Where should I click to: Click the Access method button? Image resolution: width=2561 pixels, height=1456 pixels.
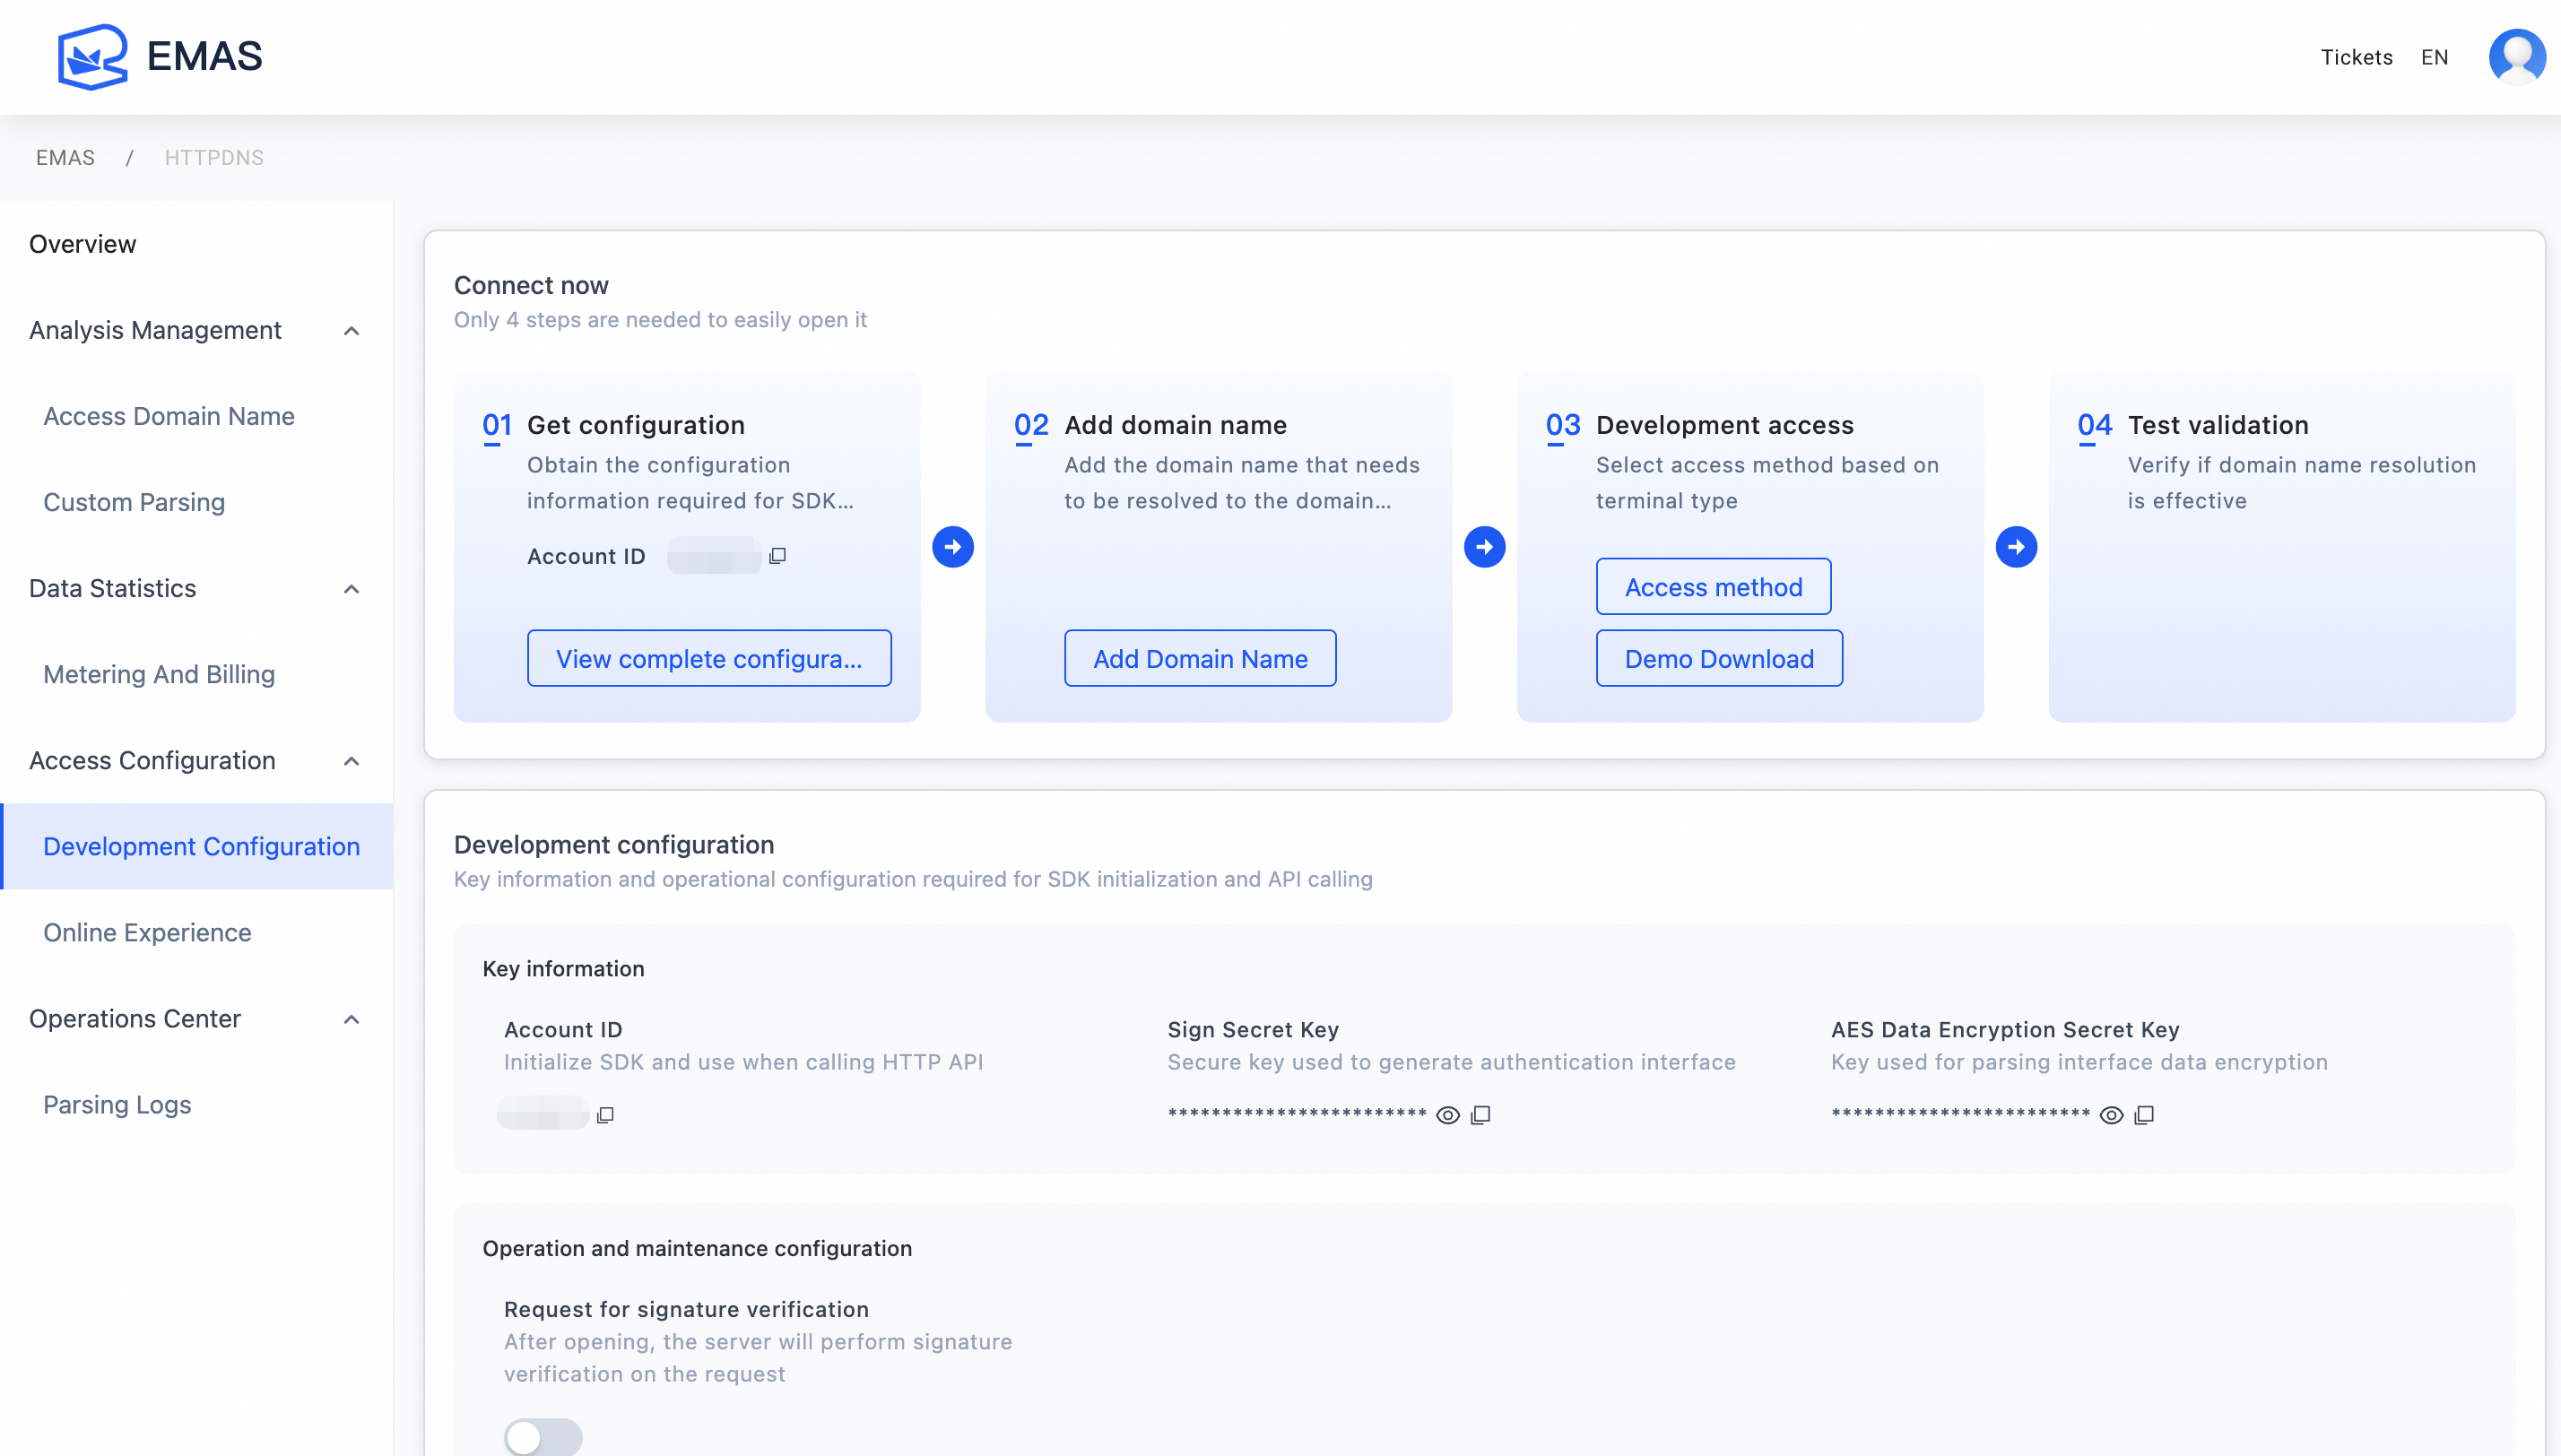[x=1713, y=586]
